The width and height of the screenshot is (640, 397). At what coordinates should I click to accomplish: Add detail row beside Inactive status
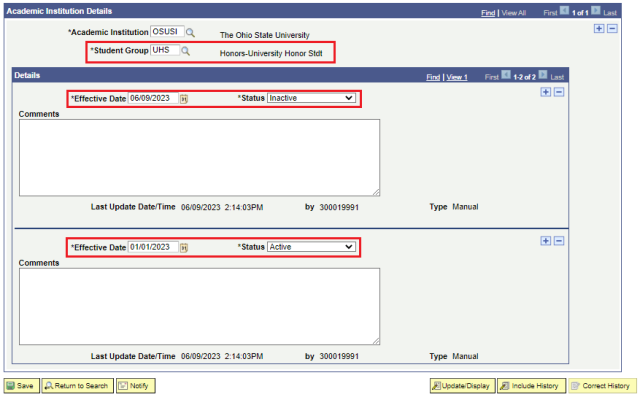[546, 92]
